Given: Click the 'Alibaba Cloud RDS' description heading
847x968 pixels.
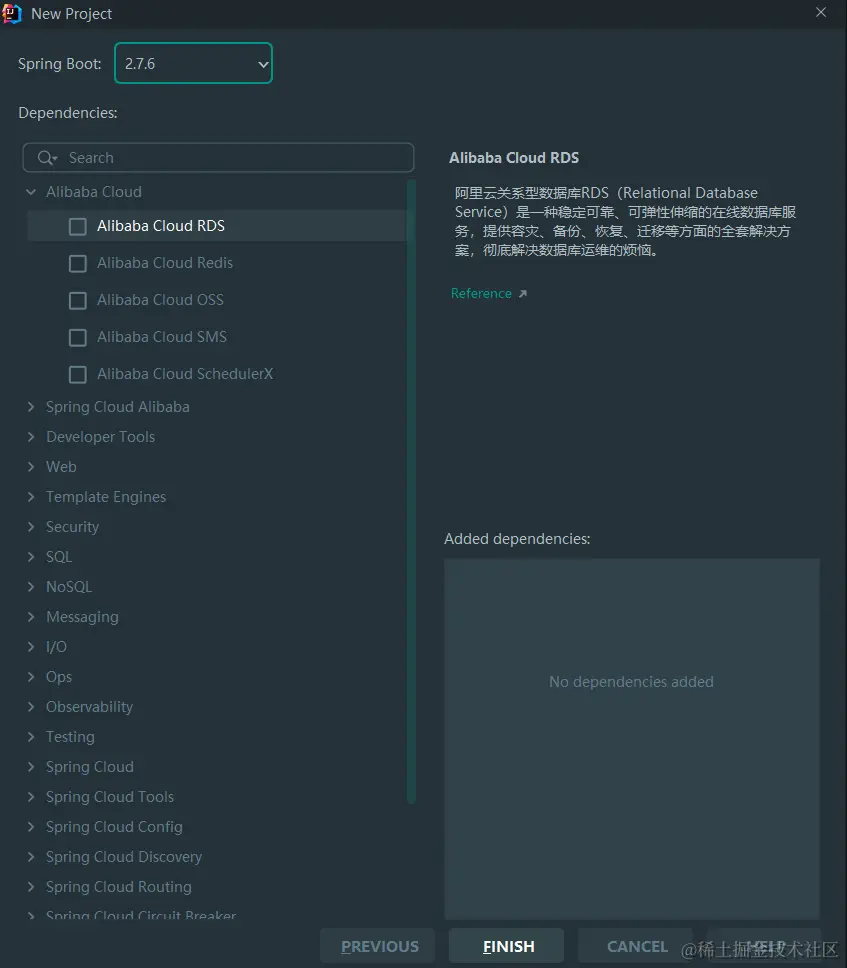Looking at the screenshot, I should [514, 158].
